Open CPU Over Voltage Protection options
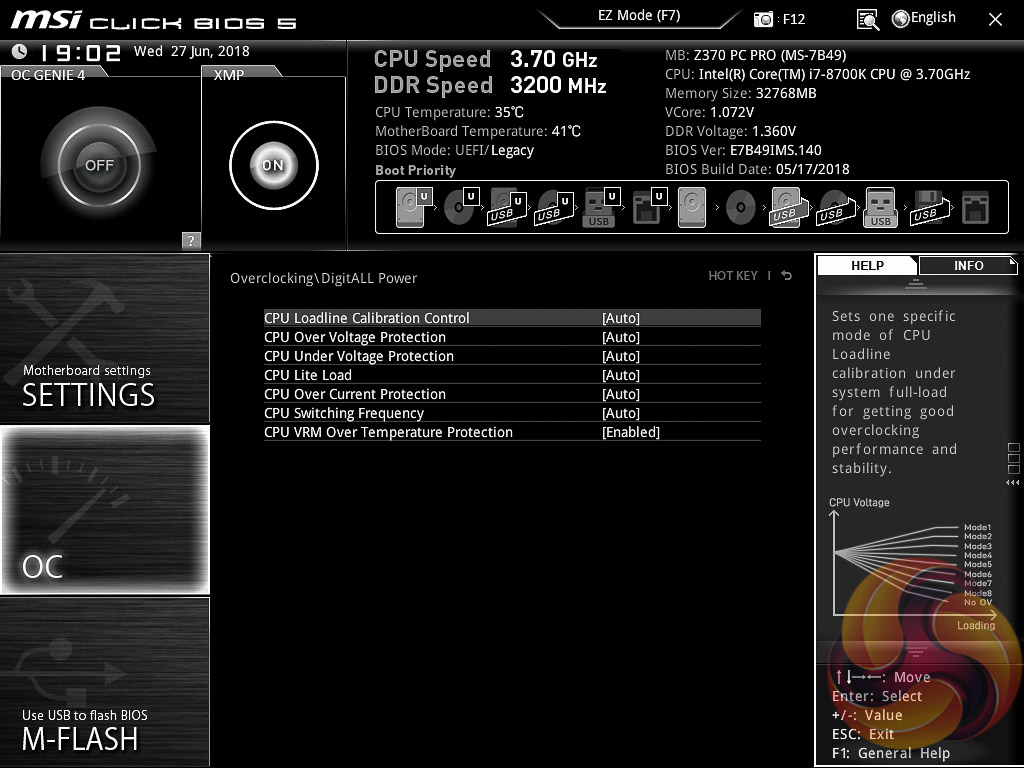 pyautogui.click(x=512, y=337)
